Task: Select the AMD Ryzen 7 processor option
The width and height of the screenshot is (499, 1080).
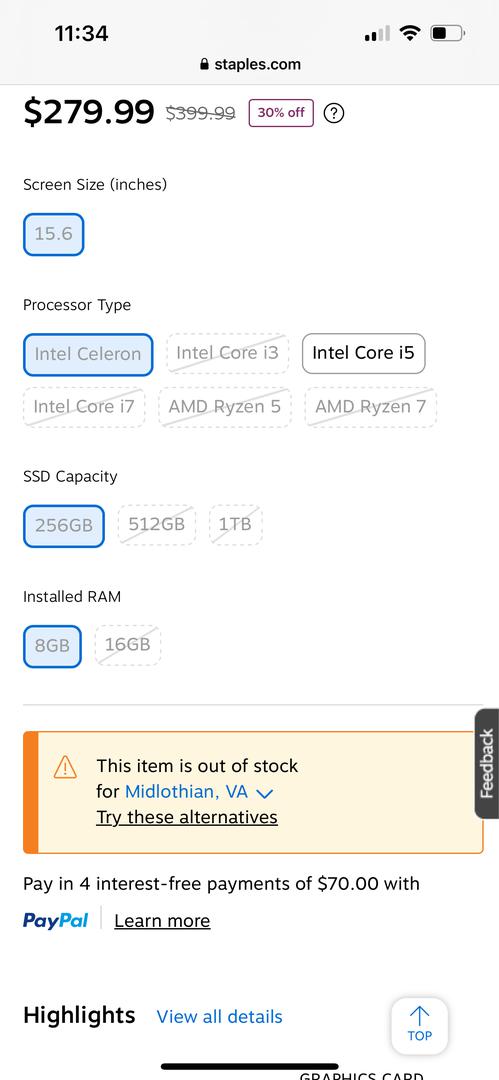Action: 371,407
